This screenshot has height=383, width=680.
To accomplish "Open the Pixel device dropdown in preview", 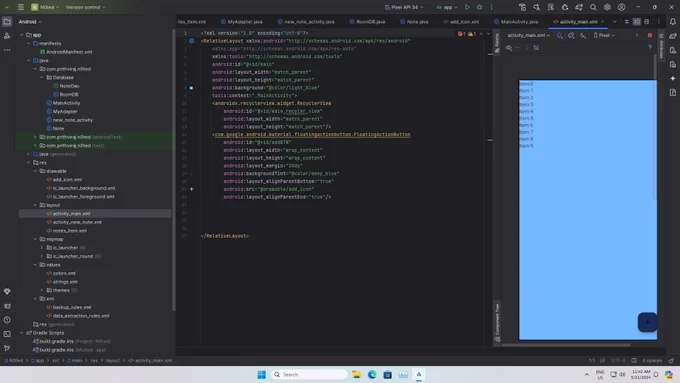I will (x=604, y=36).
